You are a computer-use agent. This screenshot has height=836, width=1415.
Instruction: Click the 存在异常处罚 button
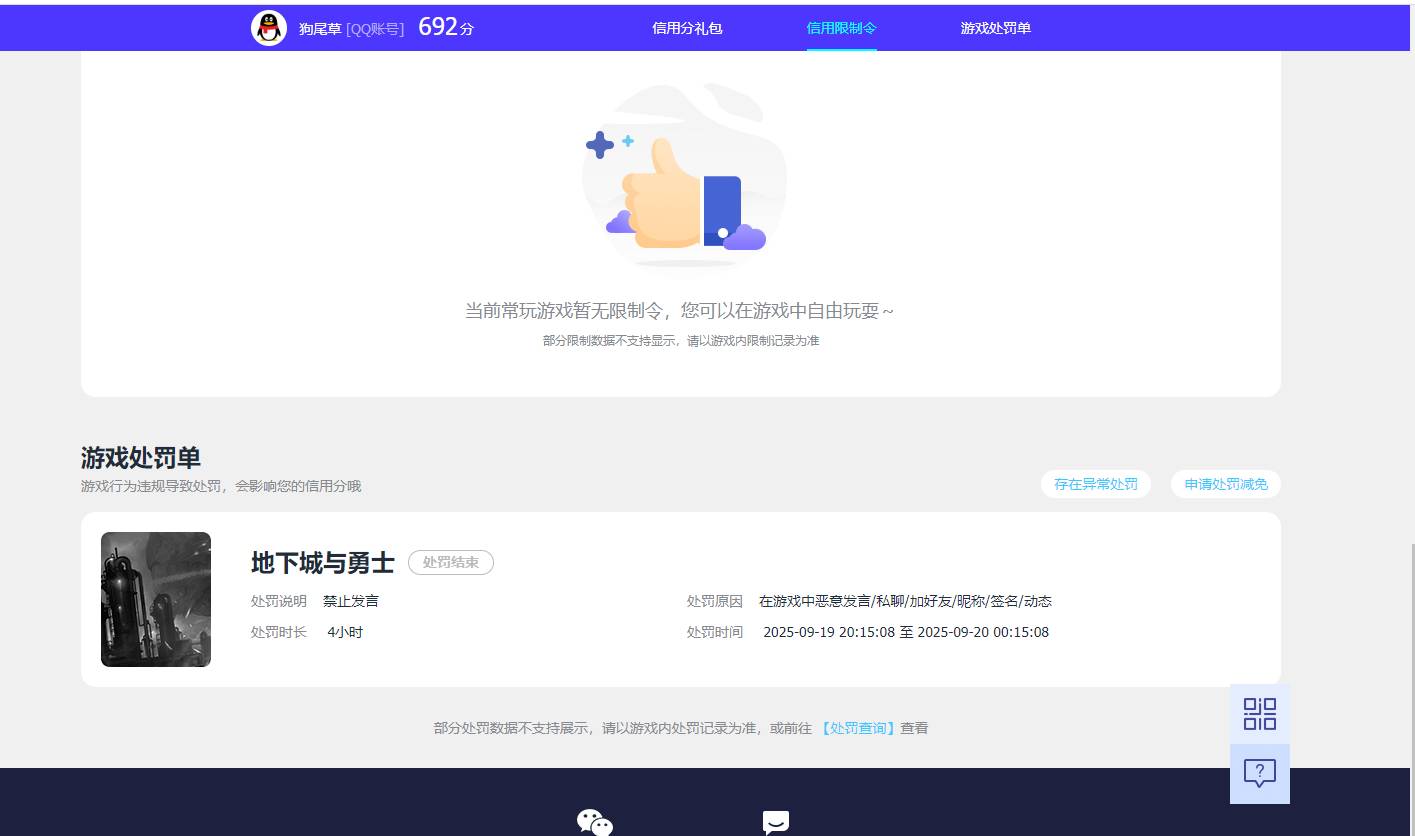pyautogui.click(x=1096, y=484)
